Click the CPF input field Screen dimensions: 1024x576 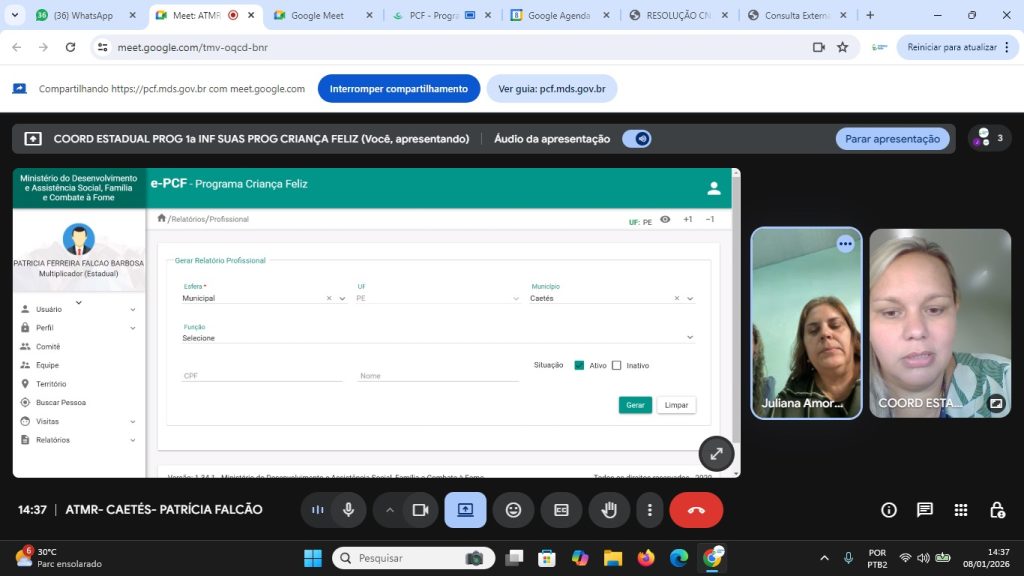pyautogui.click(x=261, y=376)
